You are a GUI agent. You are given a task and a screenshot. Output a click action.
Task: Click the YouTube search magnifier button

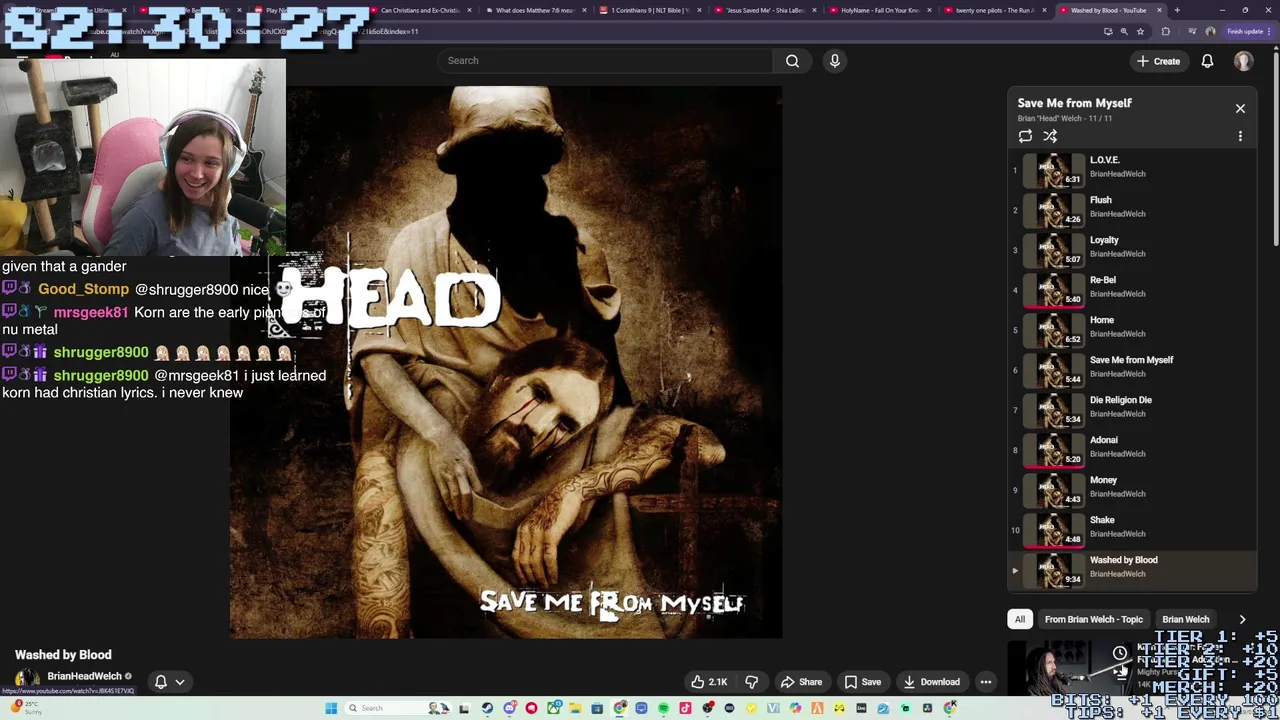[792, 61]
